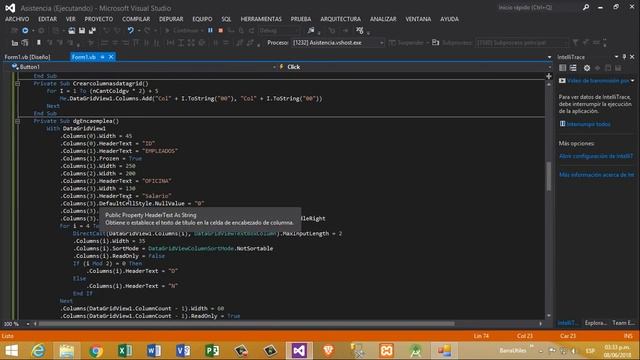Open Word from the taskbar
The height and width of the screenshot is (360, 640).
tap(154, 351)
